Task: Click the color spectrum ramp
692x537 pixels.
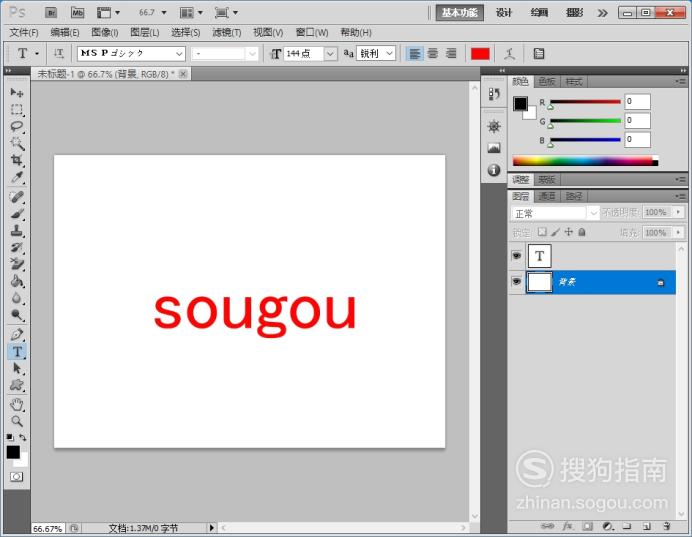Action: (x=585, y=161)
